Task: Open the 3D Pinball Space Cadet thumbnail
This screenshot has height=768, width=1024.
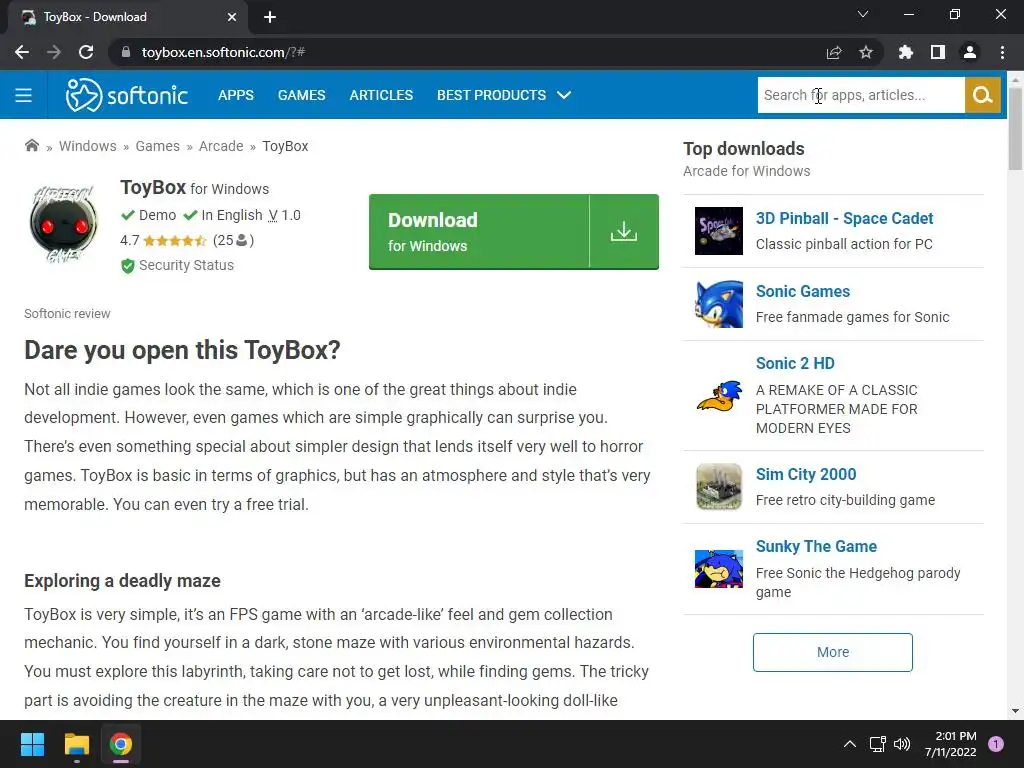Action: 718,231
